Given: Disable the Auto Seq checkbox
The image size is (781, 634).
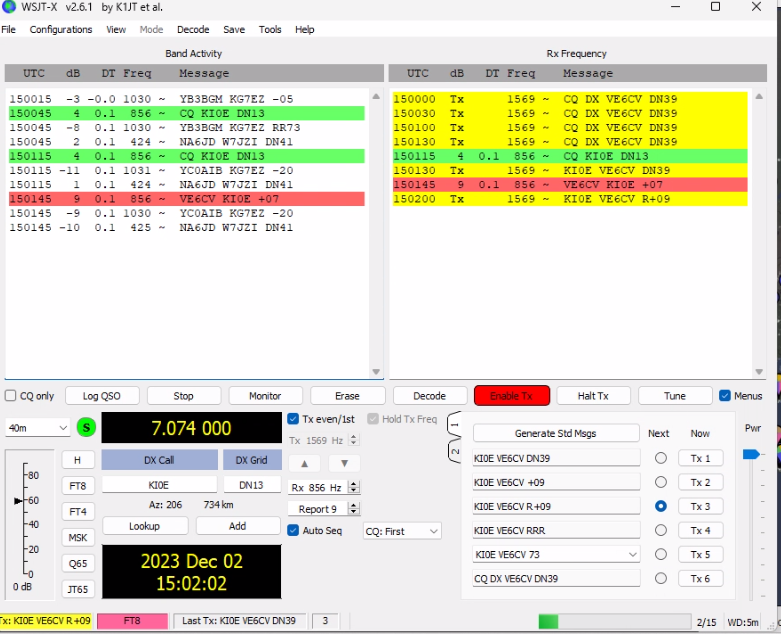Looking at the screenshot, I should tap(293, 530).
